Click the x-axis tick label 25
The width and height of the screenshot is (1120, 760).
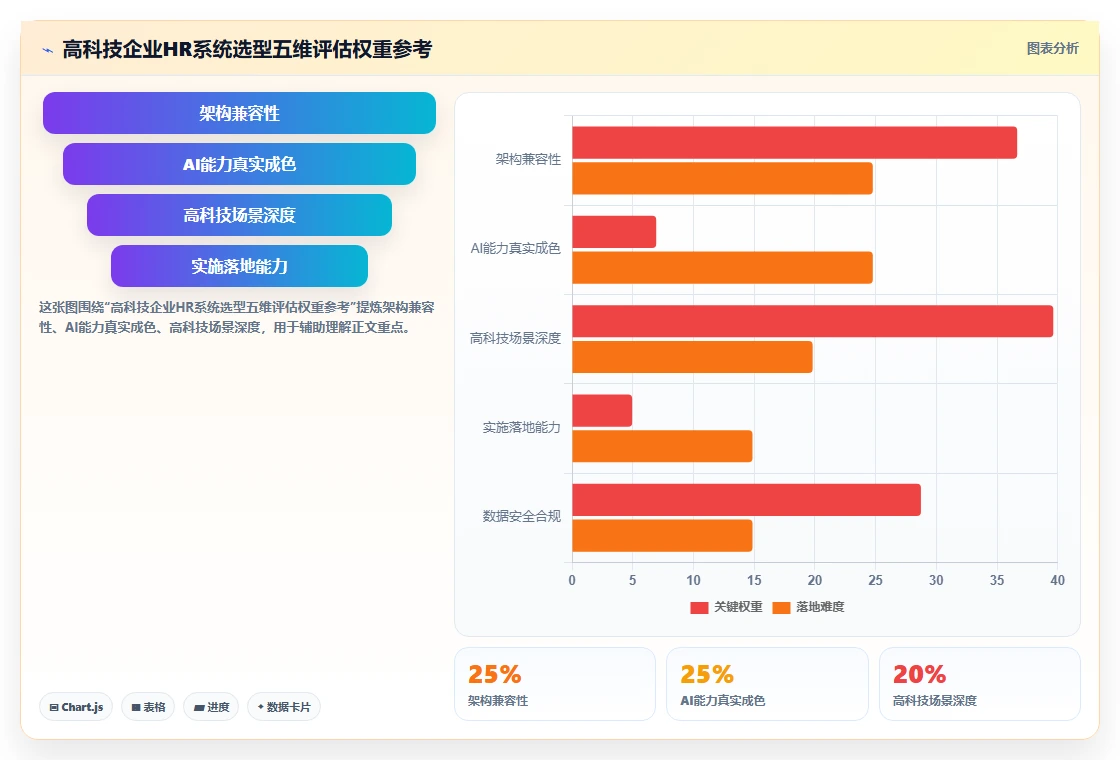coord(875,581)
